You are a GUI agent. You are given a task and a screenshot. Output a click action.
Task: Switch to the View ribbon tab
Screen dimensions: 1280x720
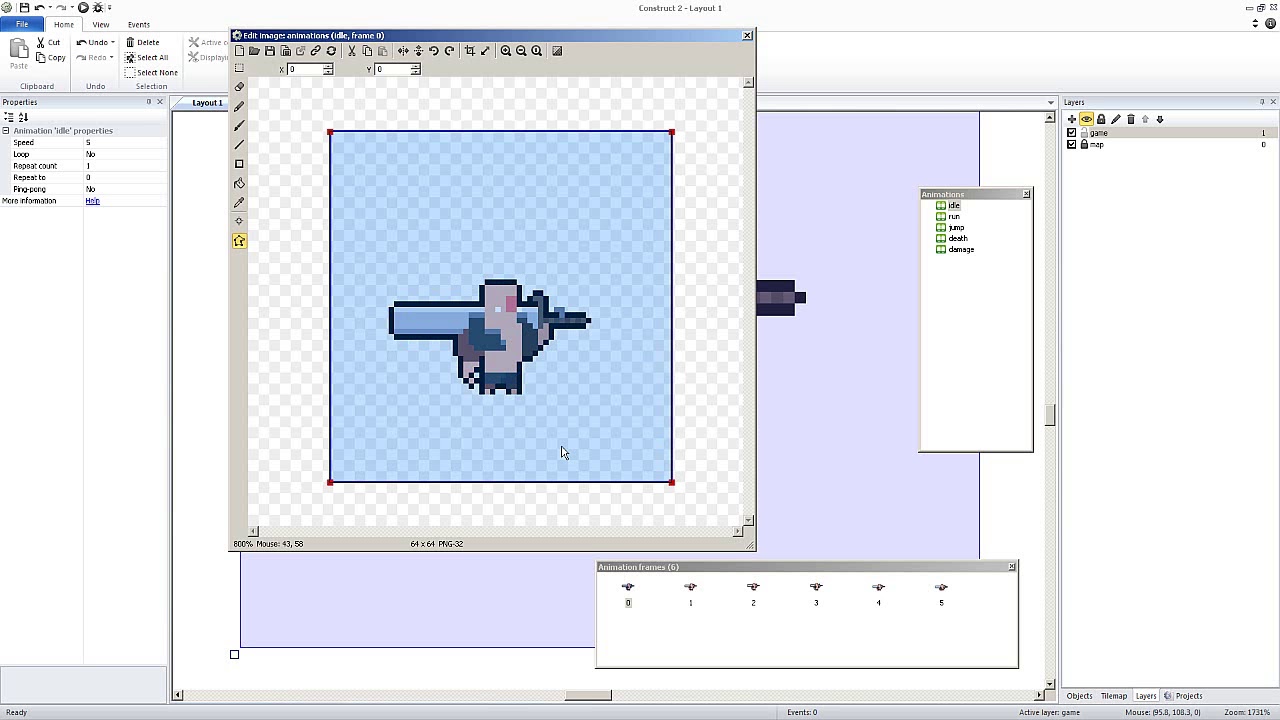(101, 24)
